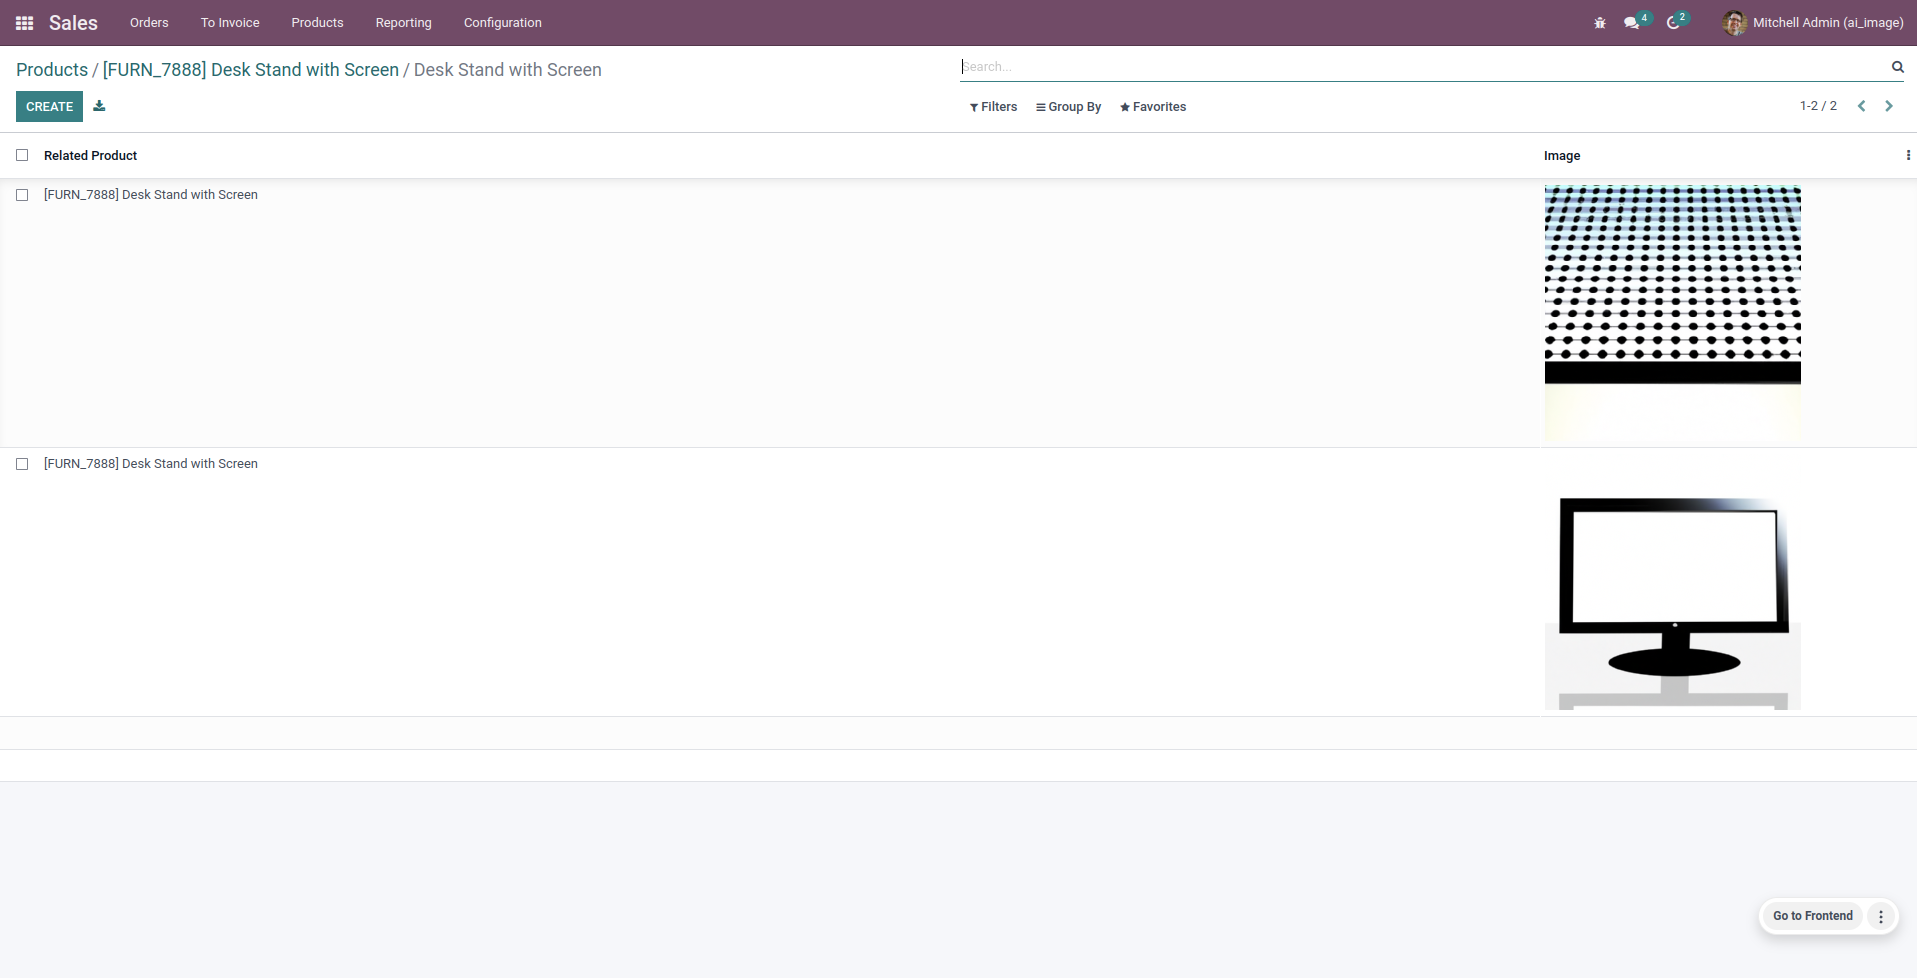The width and height of the screenshot is (1917, 978).
Task: Open the Reporting menu
Action: click(404, 23)
